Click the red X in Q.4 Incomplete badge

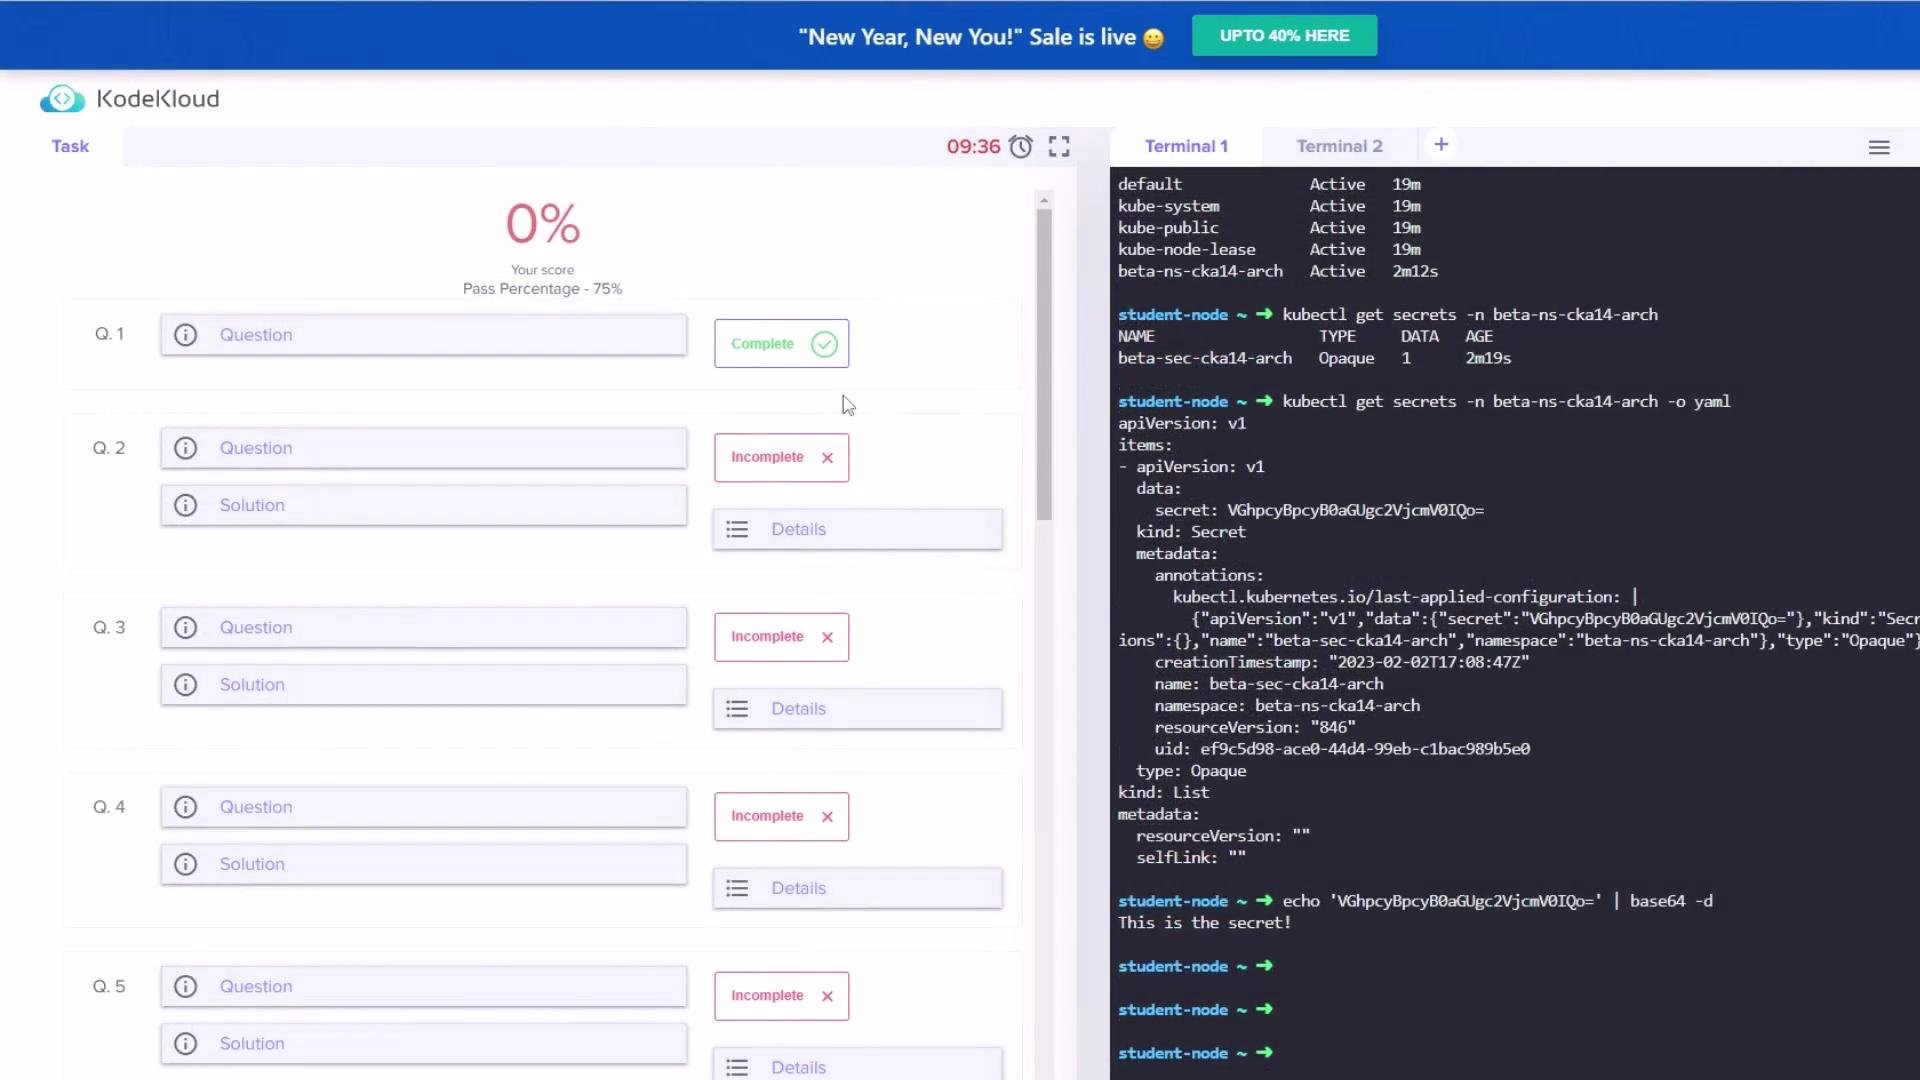[827, 817]
